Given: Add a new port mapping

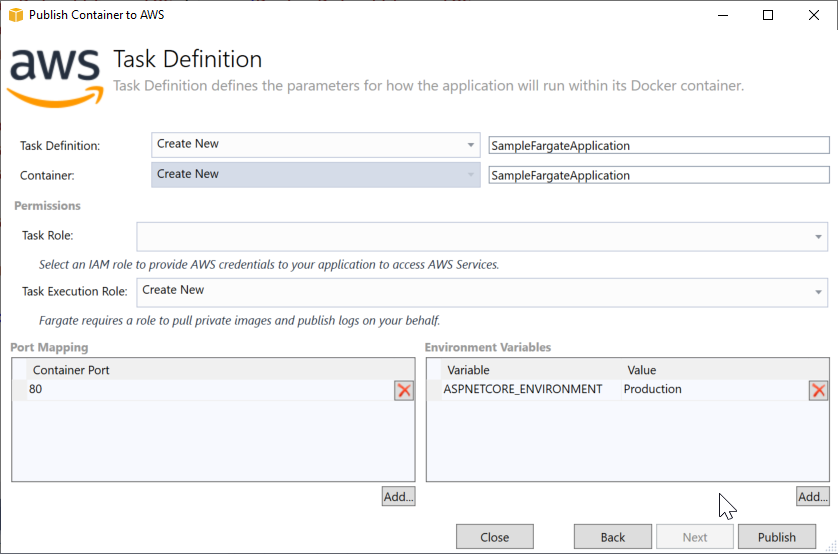Looking at the screenshot, I should (x=399, y=496).
